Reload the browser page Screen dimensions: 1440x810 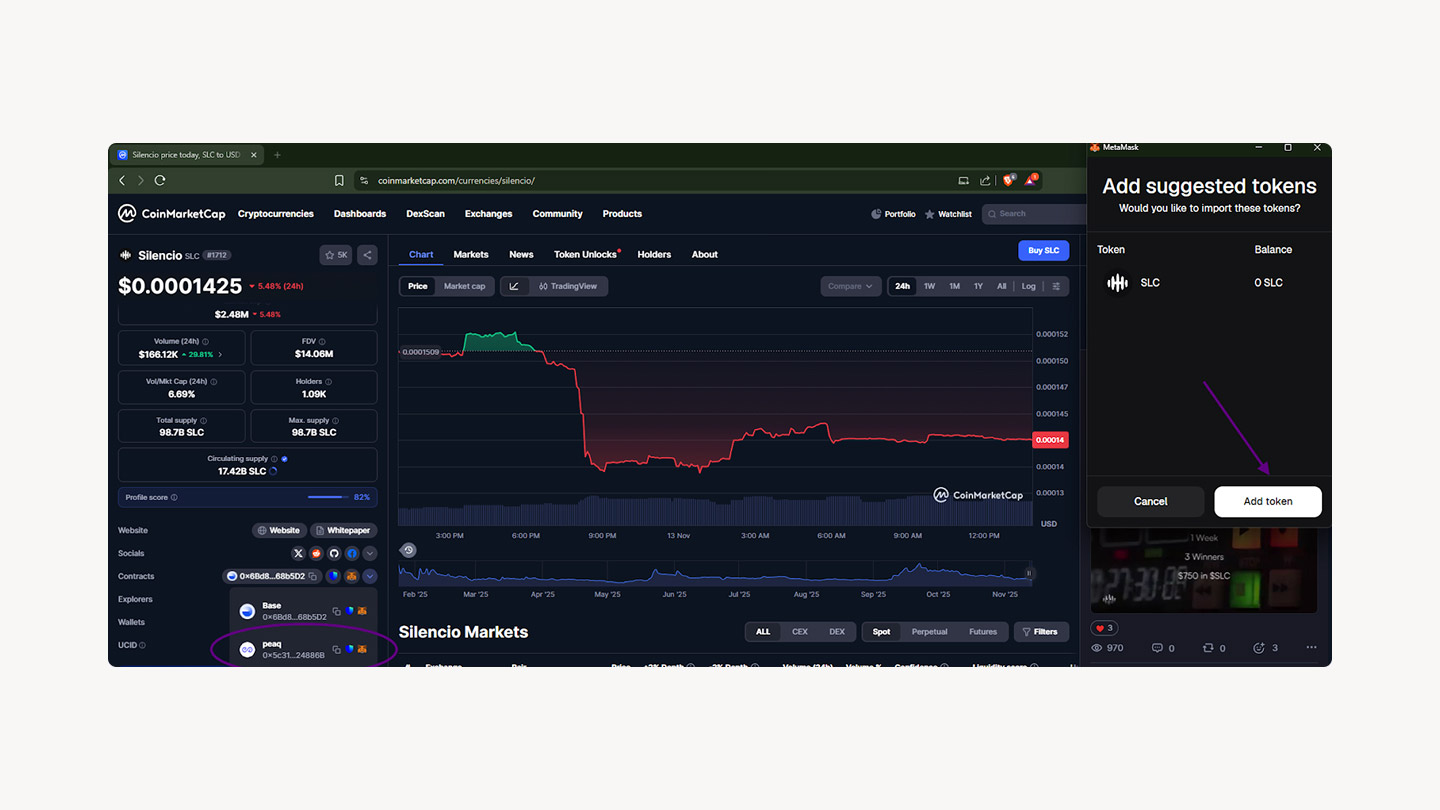[160, 181]
